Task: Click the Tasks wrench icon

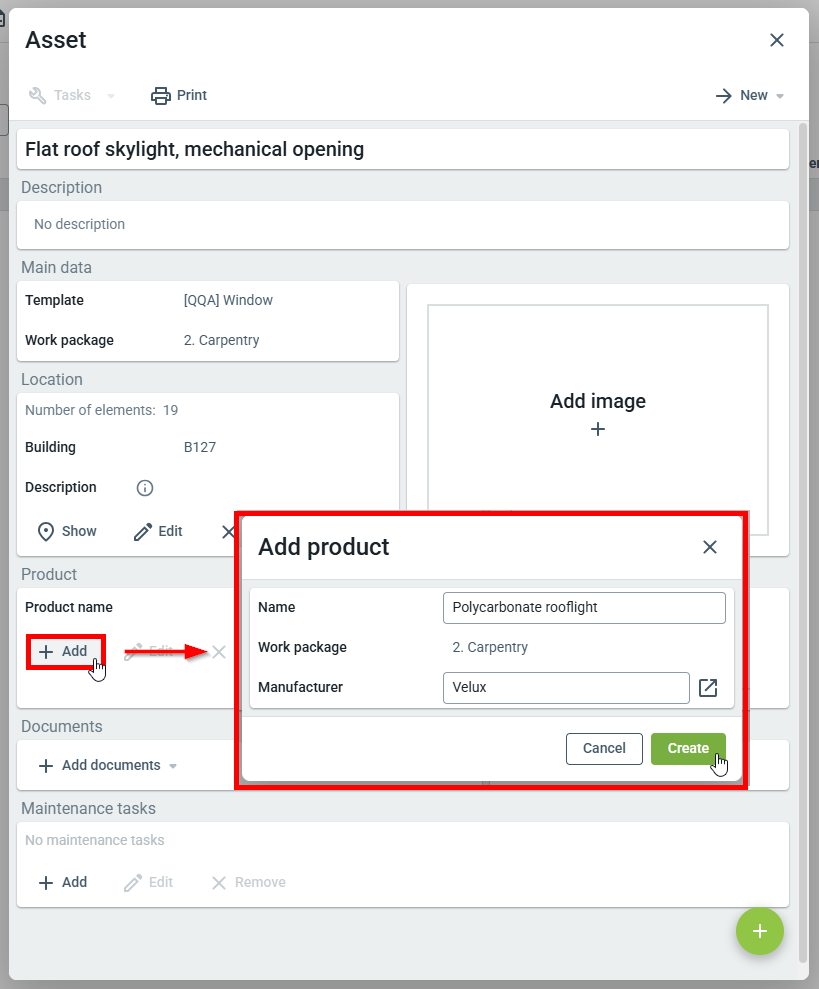Action: 38,96
